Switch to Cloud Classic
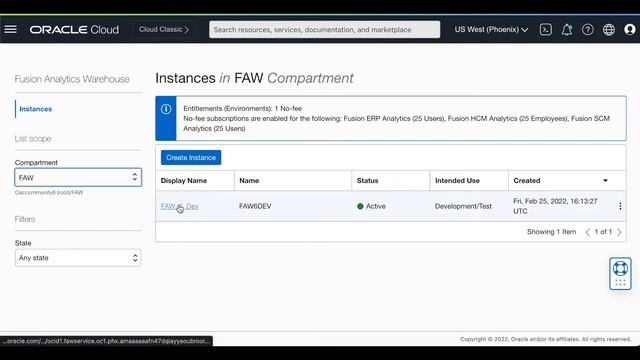Screen dimensions: 640x360 pos(163,29)
